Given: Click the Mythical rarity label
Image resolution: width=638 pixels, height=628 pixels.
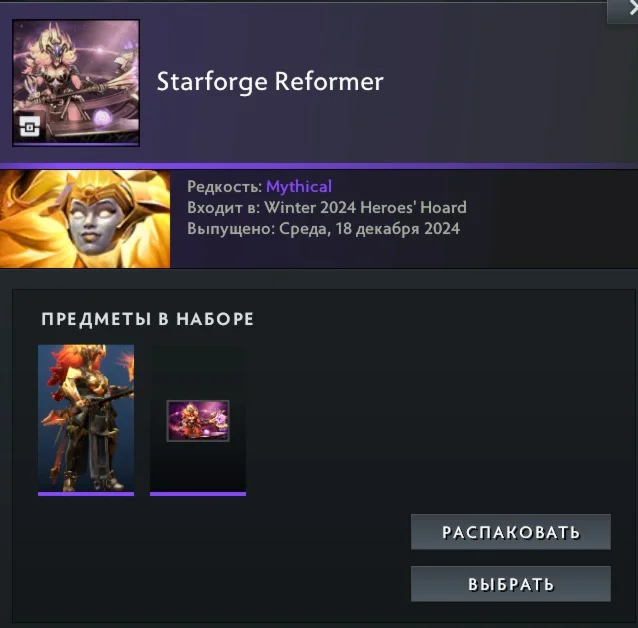Looking at the screenshot, I should tap(299, 186).
